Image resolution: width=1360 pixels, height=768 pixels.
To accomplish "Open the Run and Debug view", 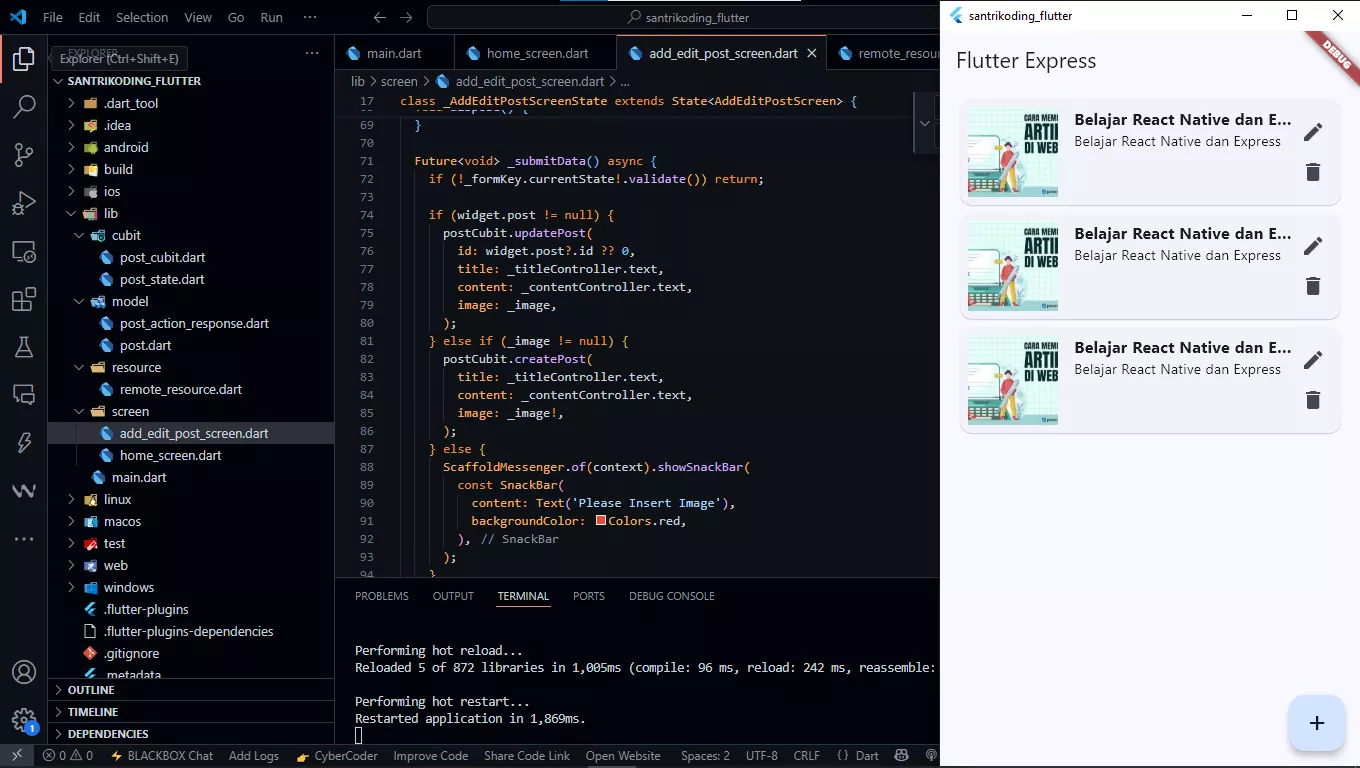I will 24,203.
